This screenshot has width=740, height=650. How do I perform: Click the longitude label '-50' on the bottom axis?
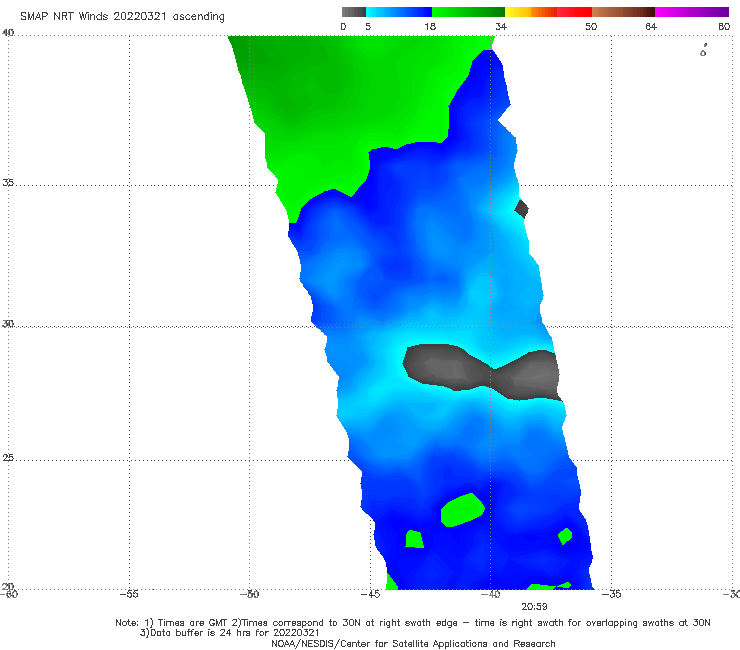(x=249, y=594)
